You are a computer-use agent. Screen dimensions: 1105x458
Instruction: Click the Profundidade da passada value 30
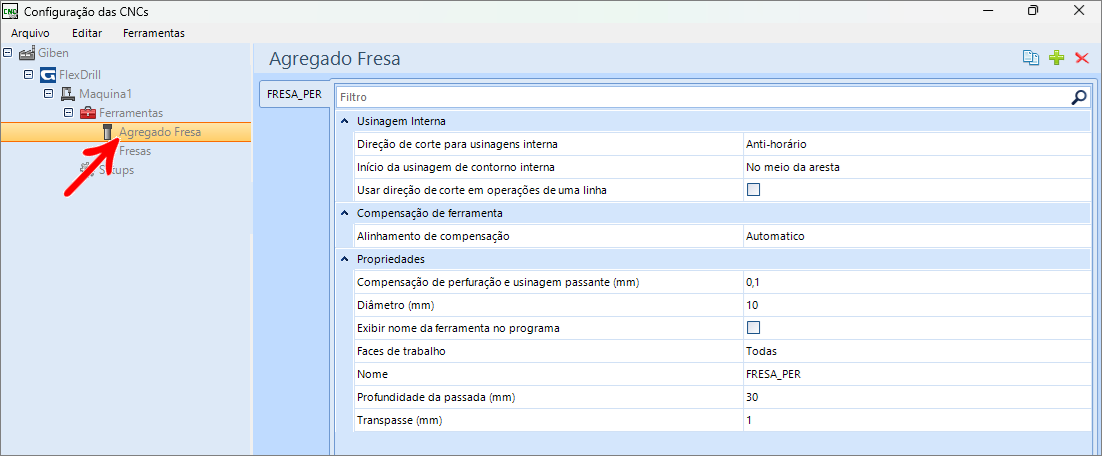click(917, 397)
